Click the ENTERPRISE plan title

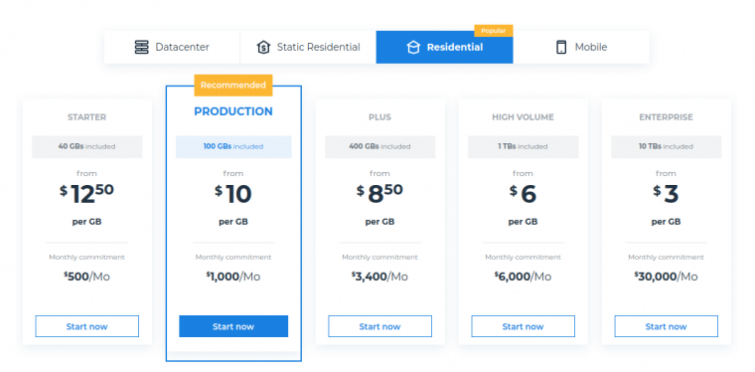pos(666,117)
